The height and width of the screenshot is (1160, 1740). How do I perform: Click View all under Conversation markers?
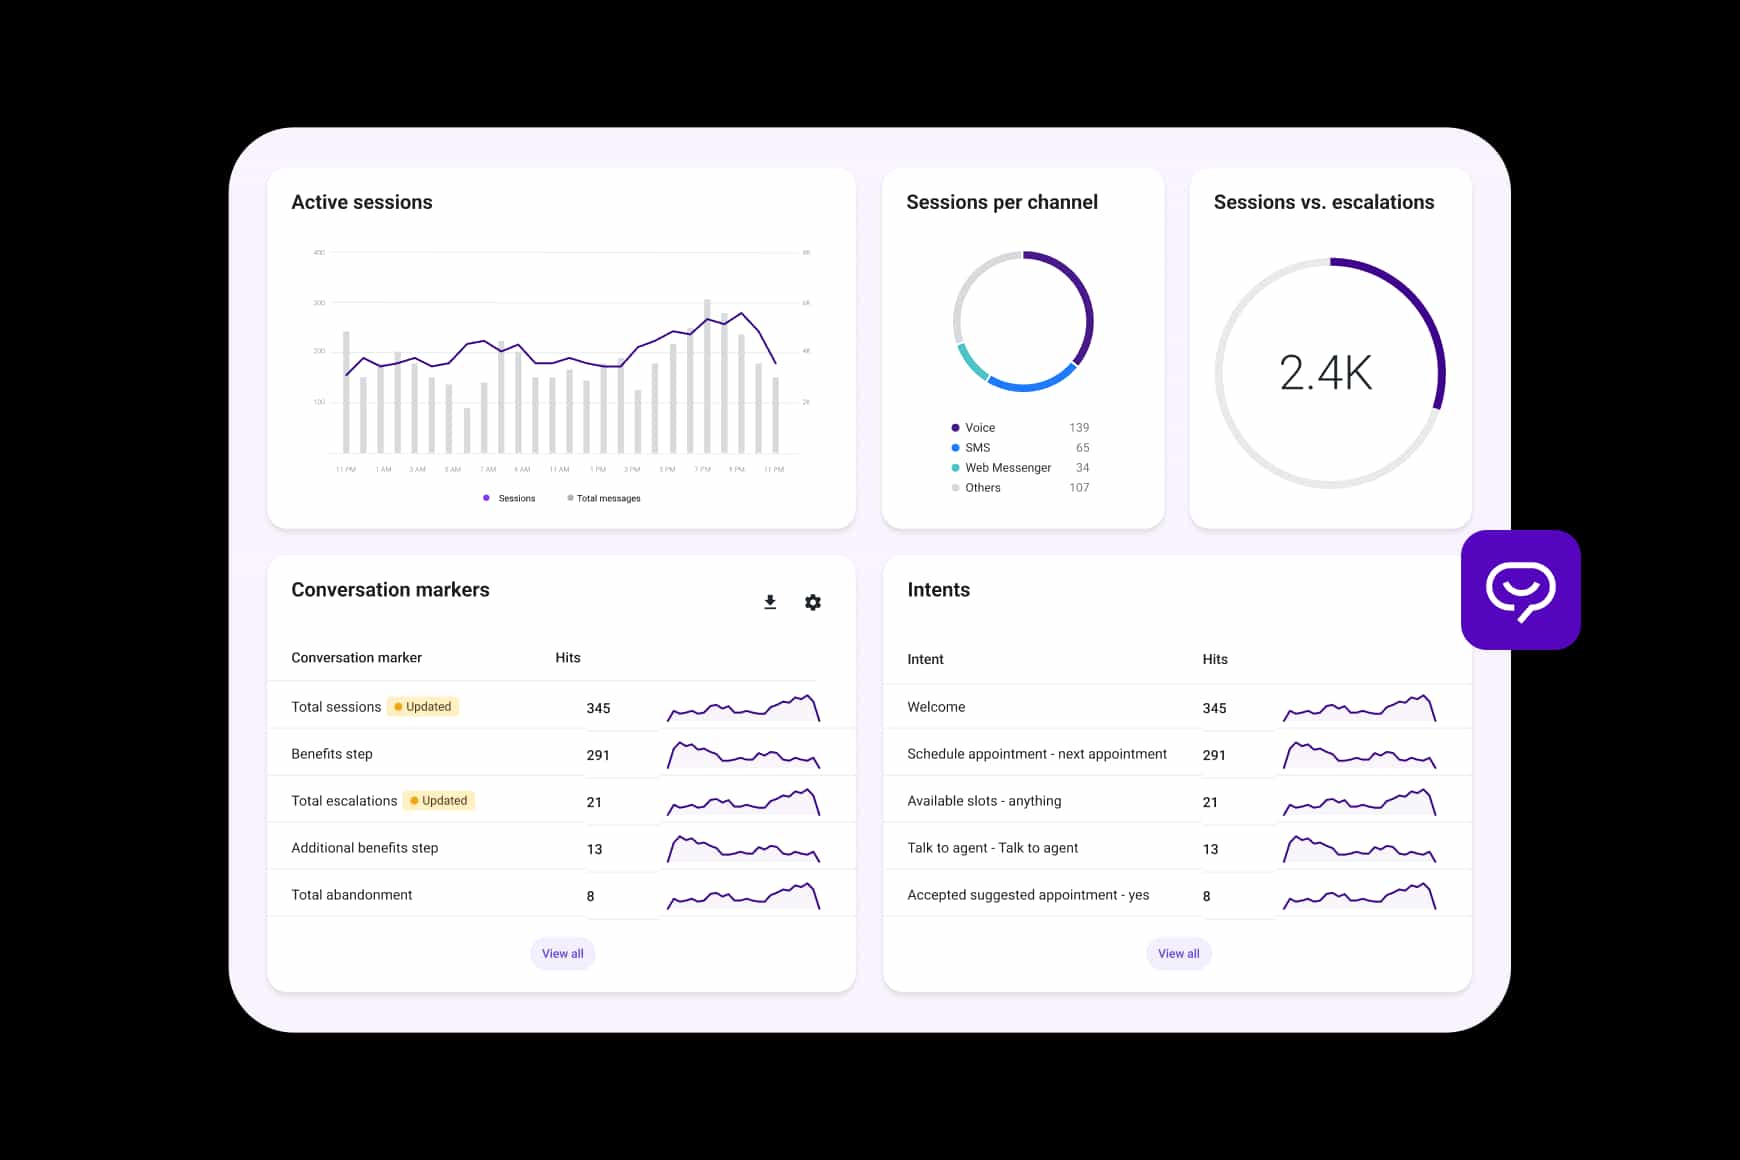562,953
